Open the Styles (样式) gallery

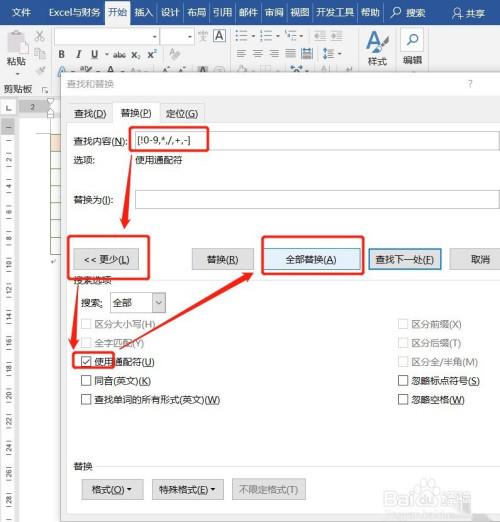click(x=377, y=48)
